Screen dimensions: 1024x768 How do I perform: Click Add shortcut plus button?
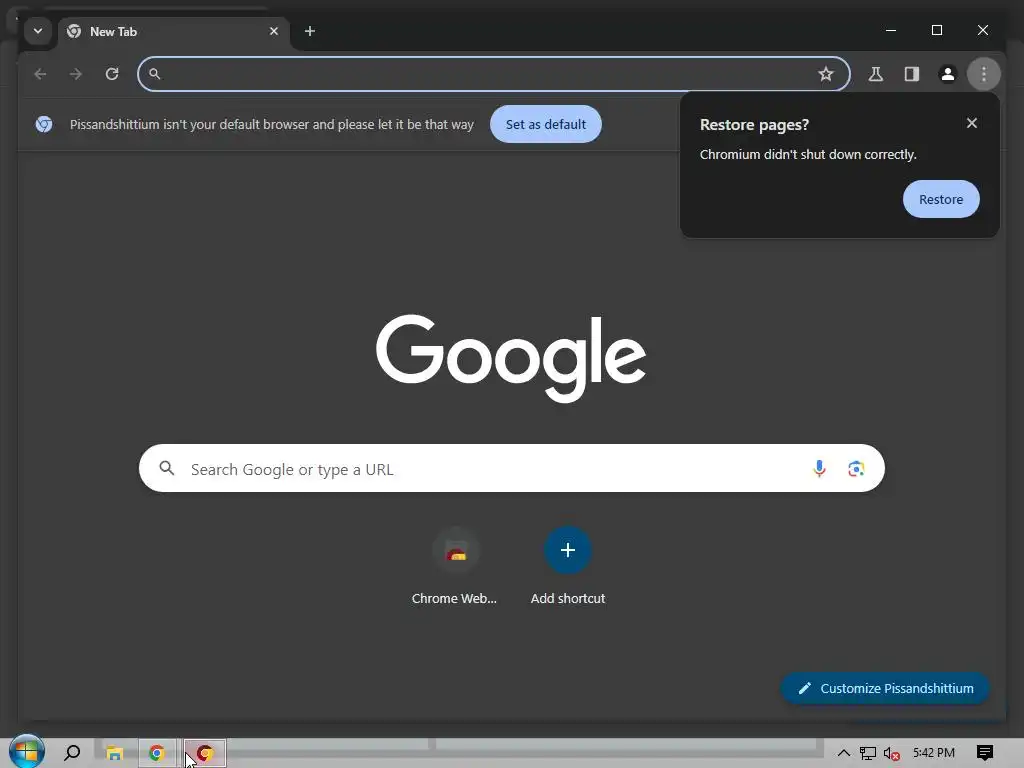coord(568,550)
